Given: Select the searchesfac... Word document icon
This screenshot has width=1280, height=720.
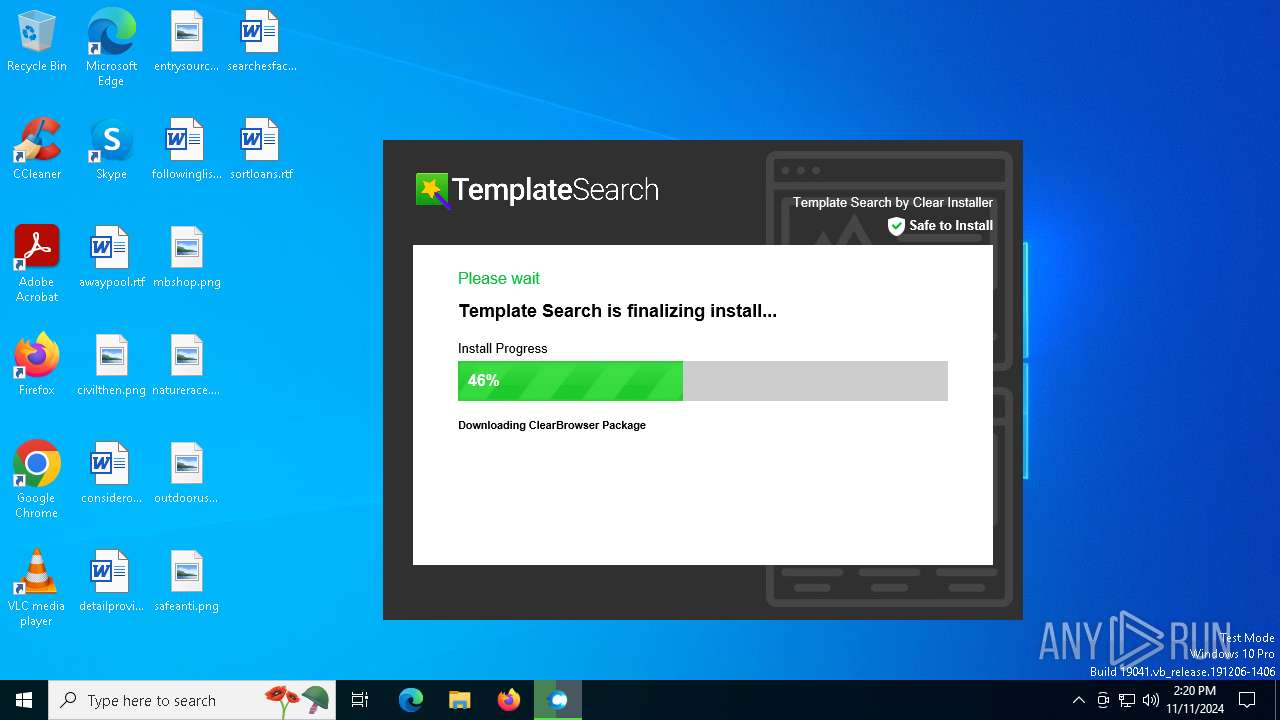Looking at the screenshot, I should (261, 42).
